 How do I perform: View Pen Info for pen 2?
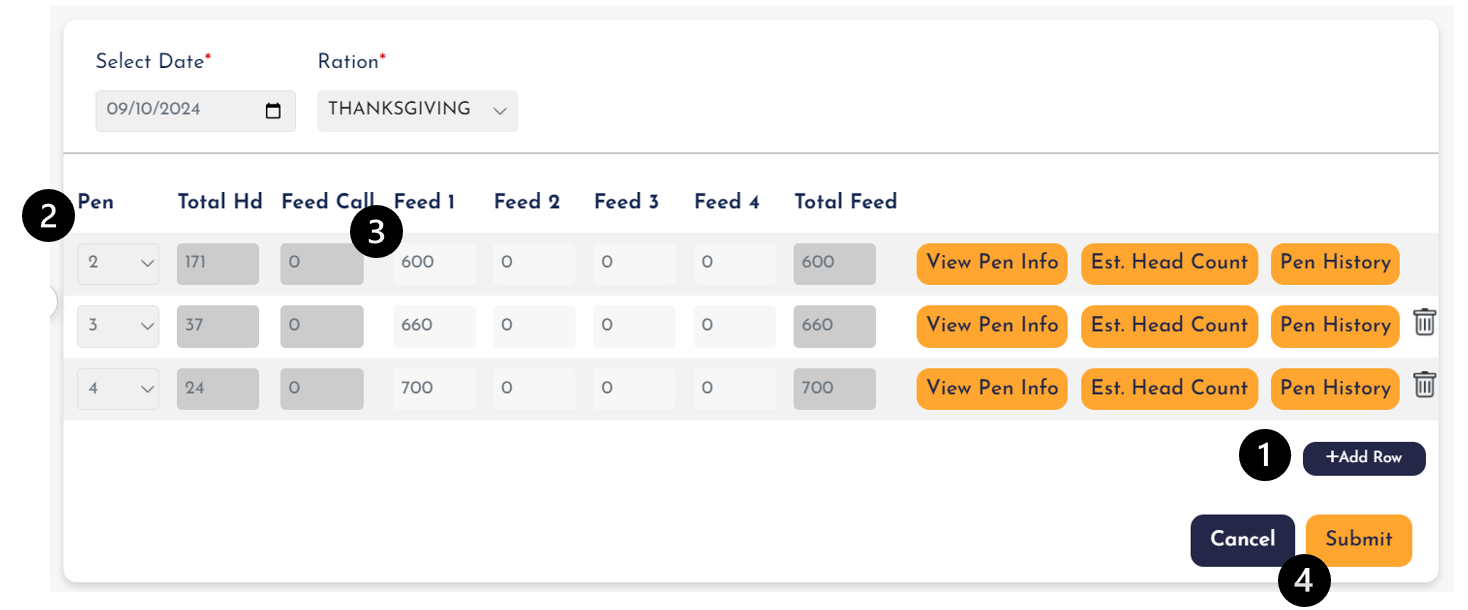point(992,263)
